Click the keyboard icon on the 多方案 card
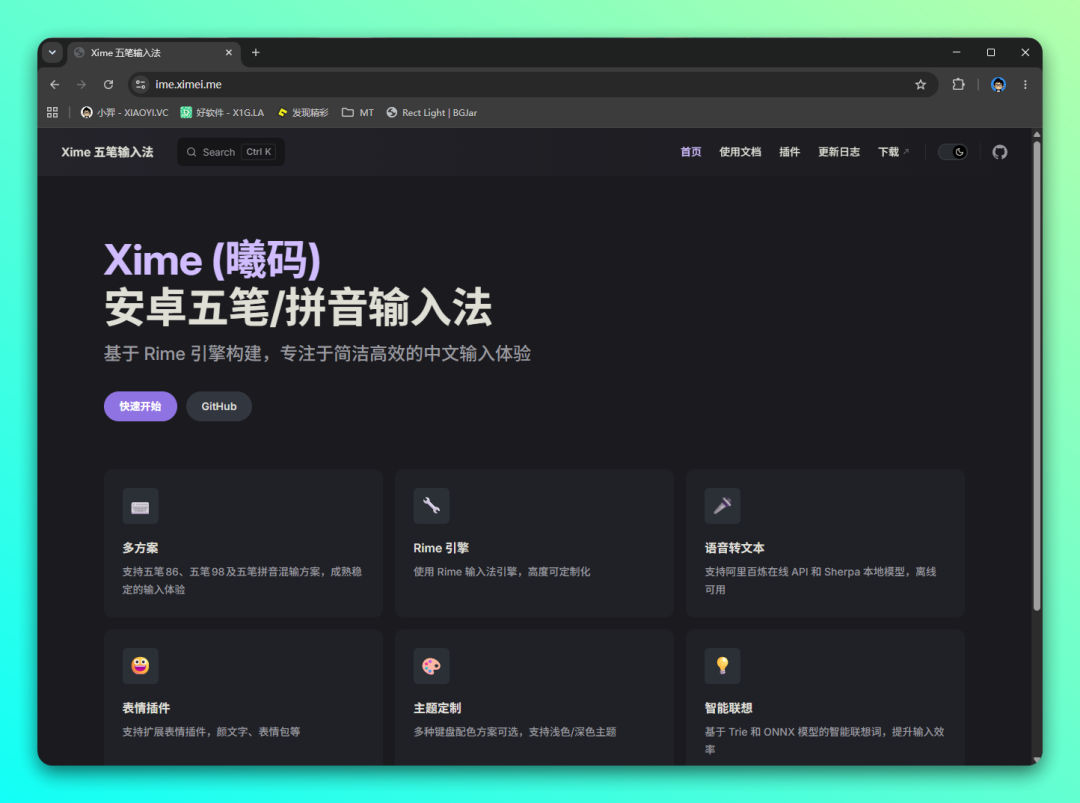 [x=141, y=507]
